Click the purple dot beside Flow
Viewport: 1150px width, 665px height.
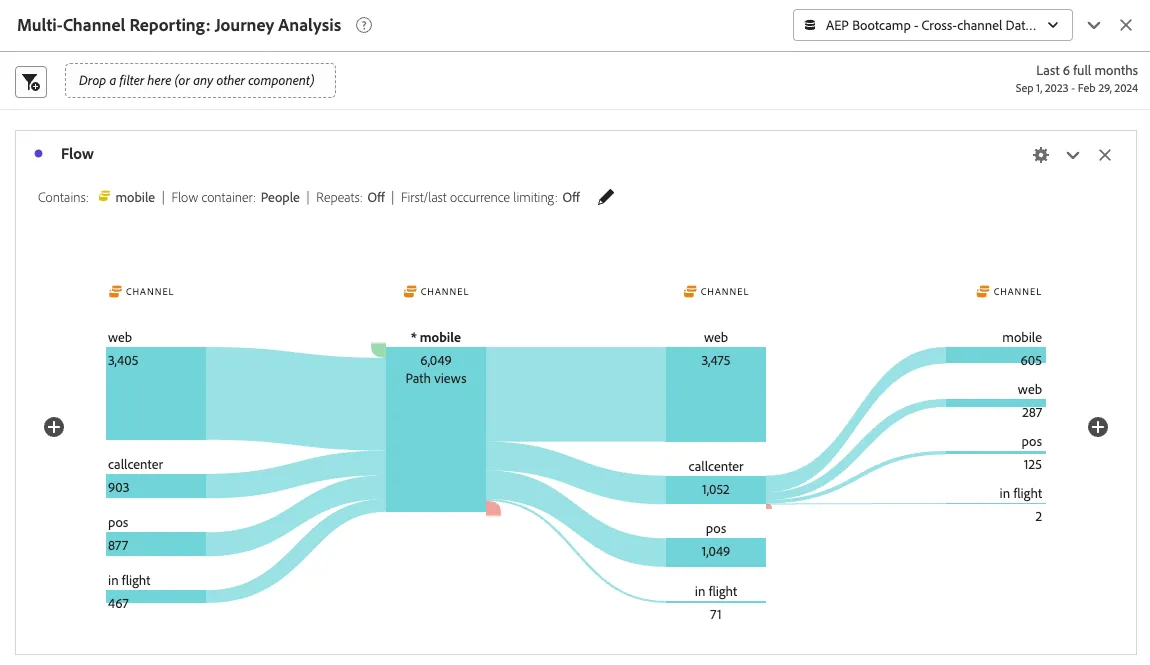39,153
